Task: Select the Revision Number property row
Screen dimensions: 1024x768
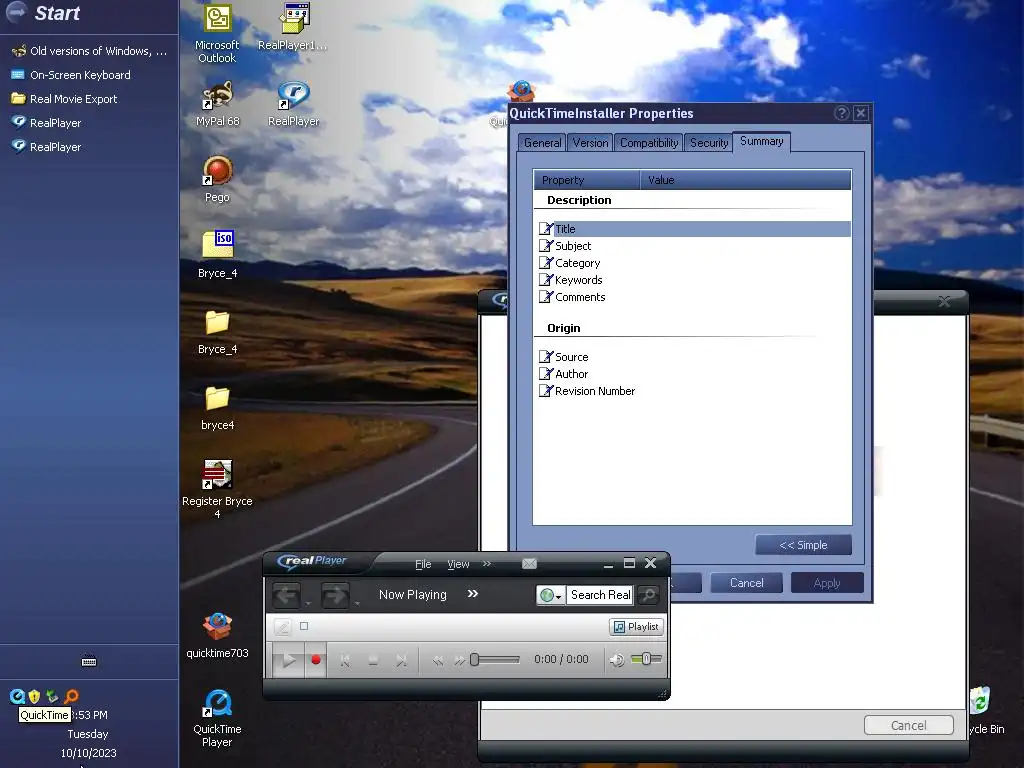Action: coord(694,391)
